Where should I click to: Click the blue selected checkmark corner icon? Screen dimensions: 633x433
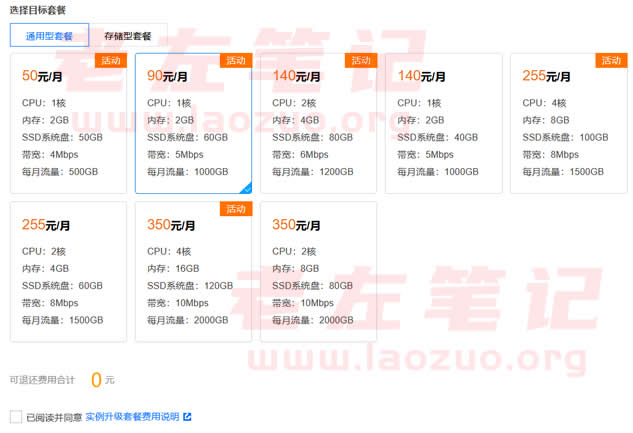tap(246, 188)
